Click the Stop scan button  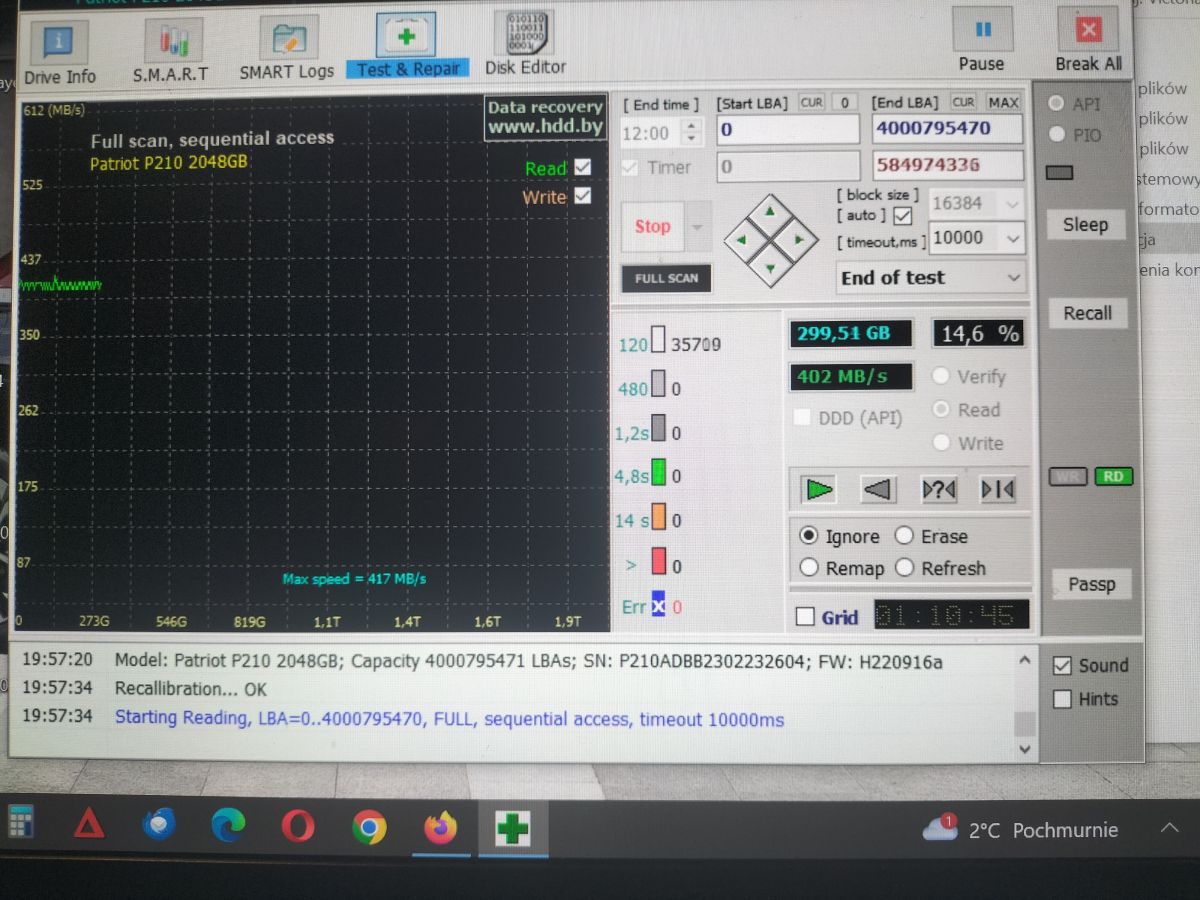click(652, 227)
